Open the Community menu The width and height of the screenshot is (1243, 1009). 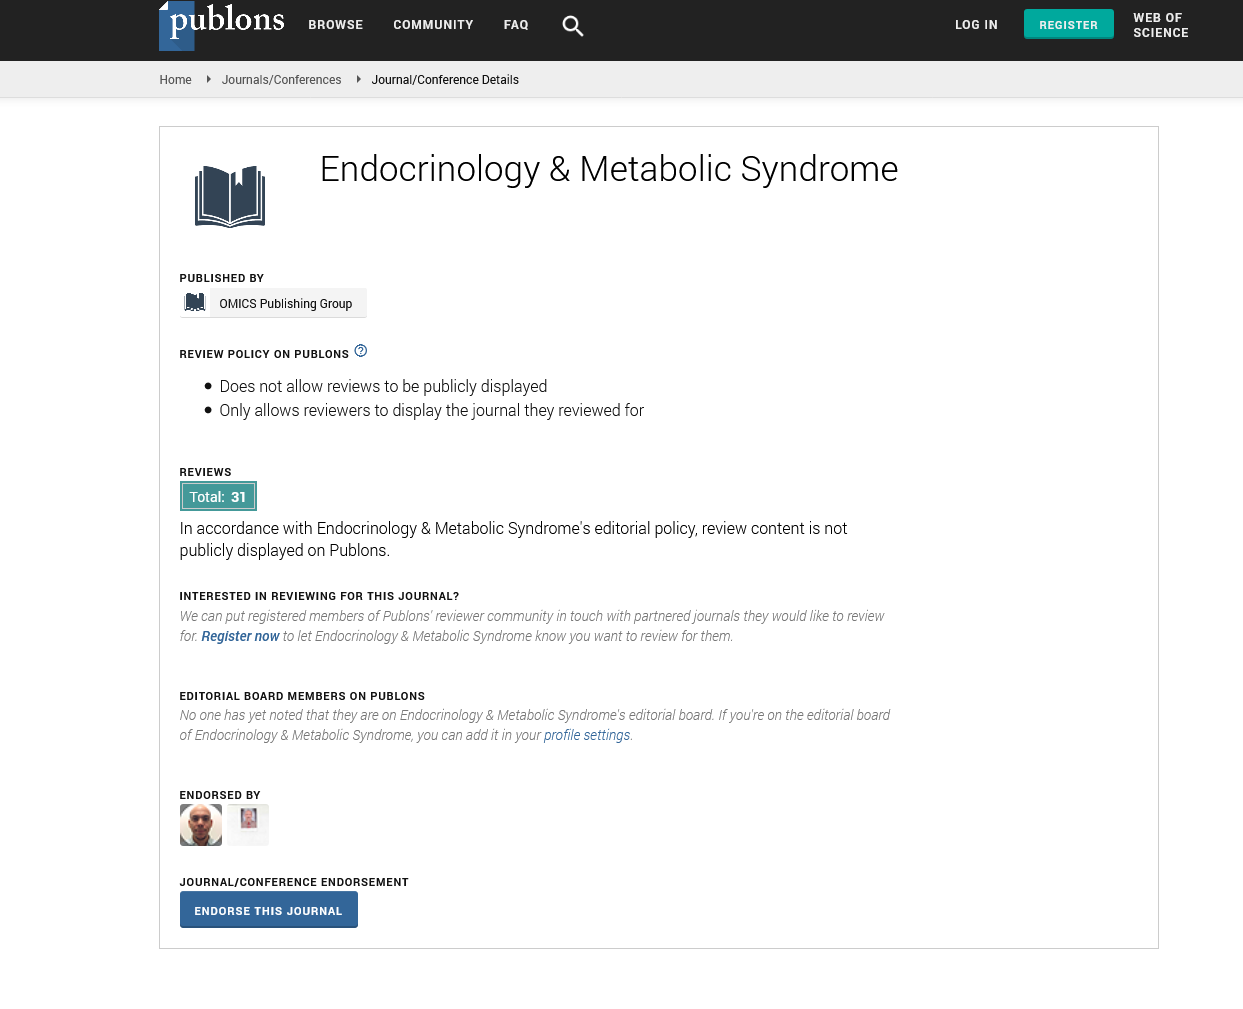tap(433, 25)
